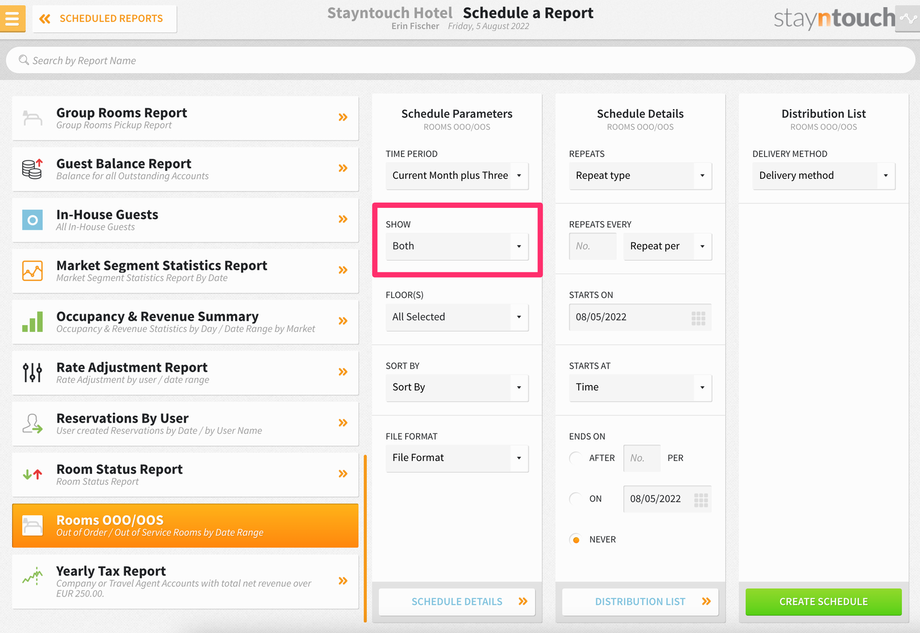Image resolution: width=920 pixels, height=633 pixels.
Task: Click the Guest Balance Report coins icon
Action: pos(32,168)
